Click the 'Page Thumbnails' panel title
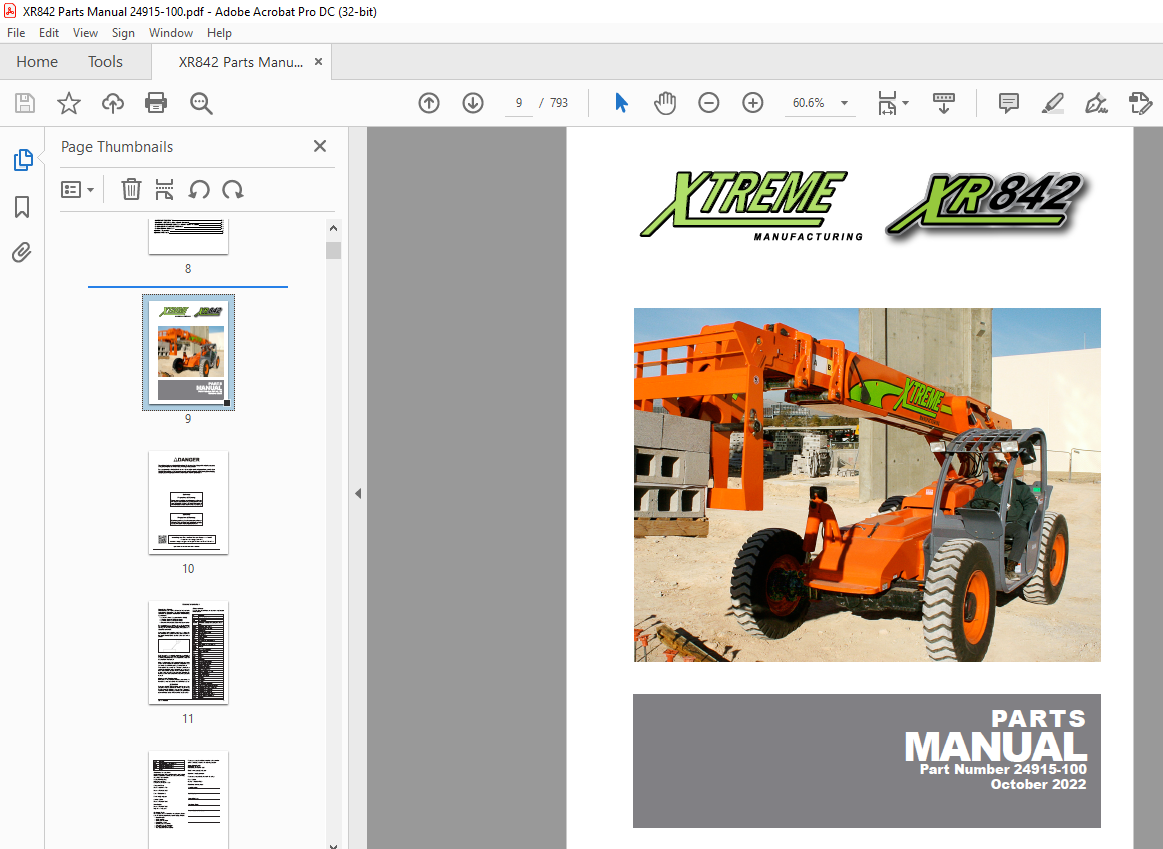 [x=116, y=147]
